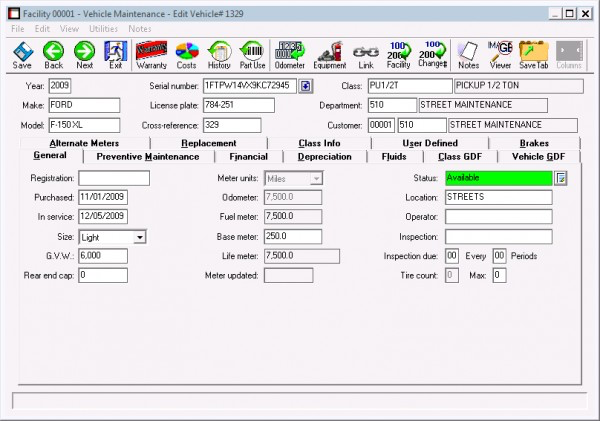Click the disabled Columns toolbar icon
Screen dimensions: 600x421
[569, 55]
